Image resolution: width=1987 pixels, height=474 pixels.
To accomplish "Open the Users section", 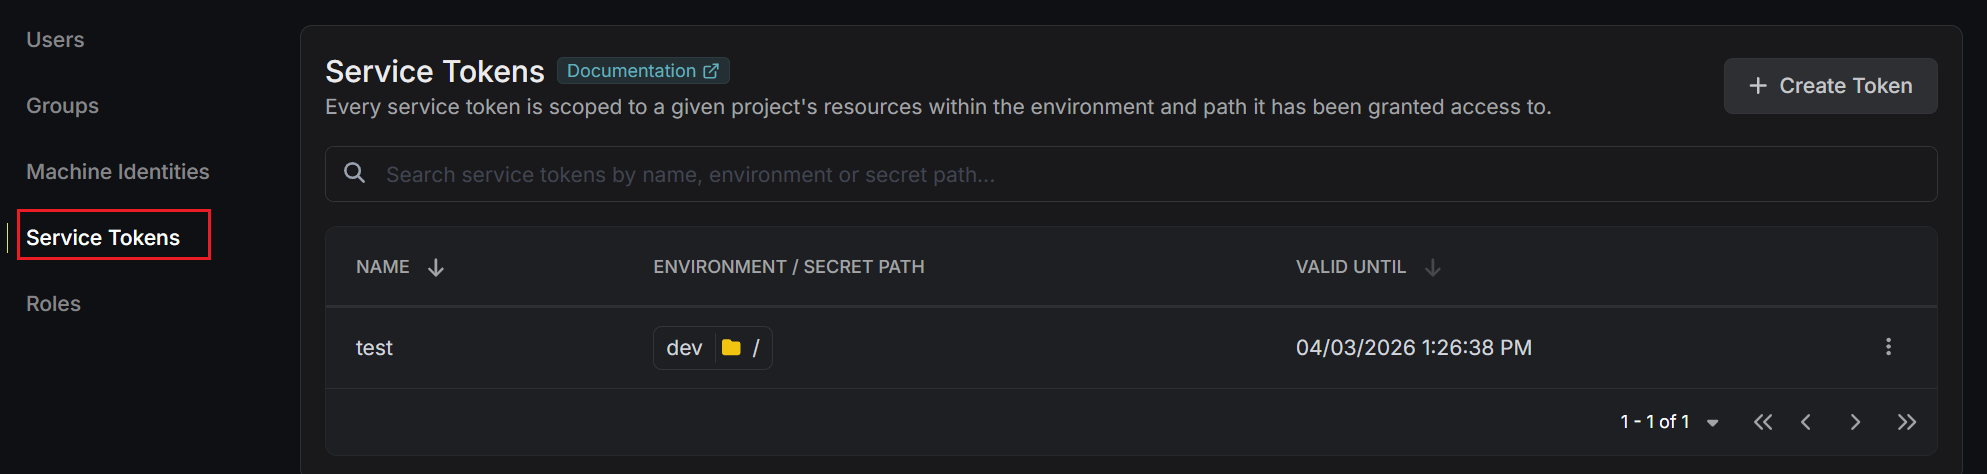I will click(x=55, y=40).
